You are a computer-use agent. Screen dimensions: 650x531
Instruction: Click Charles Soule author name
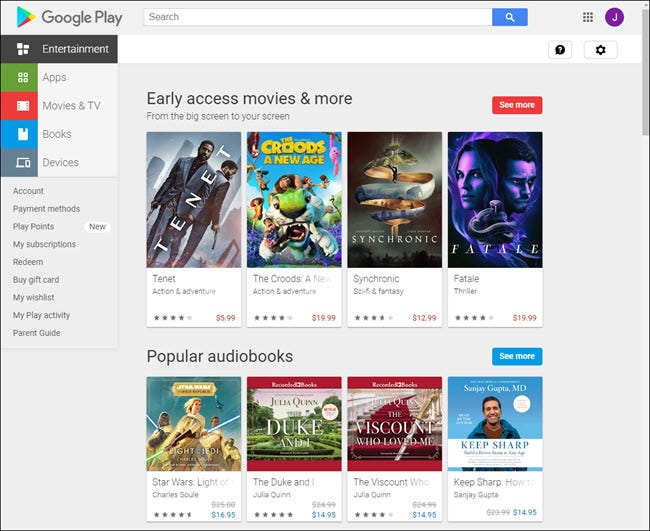(175, 495)
